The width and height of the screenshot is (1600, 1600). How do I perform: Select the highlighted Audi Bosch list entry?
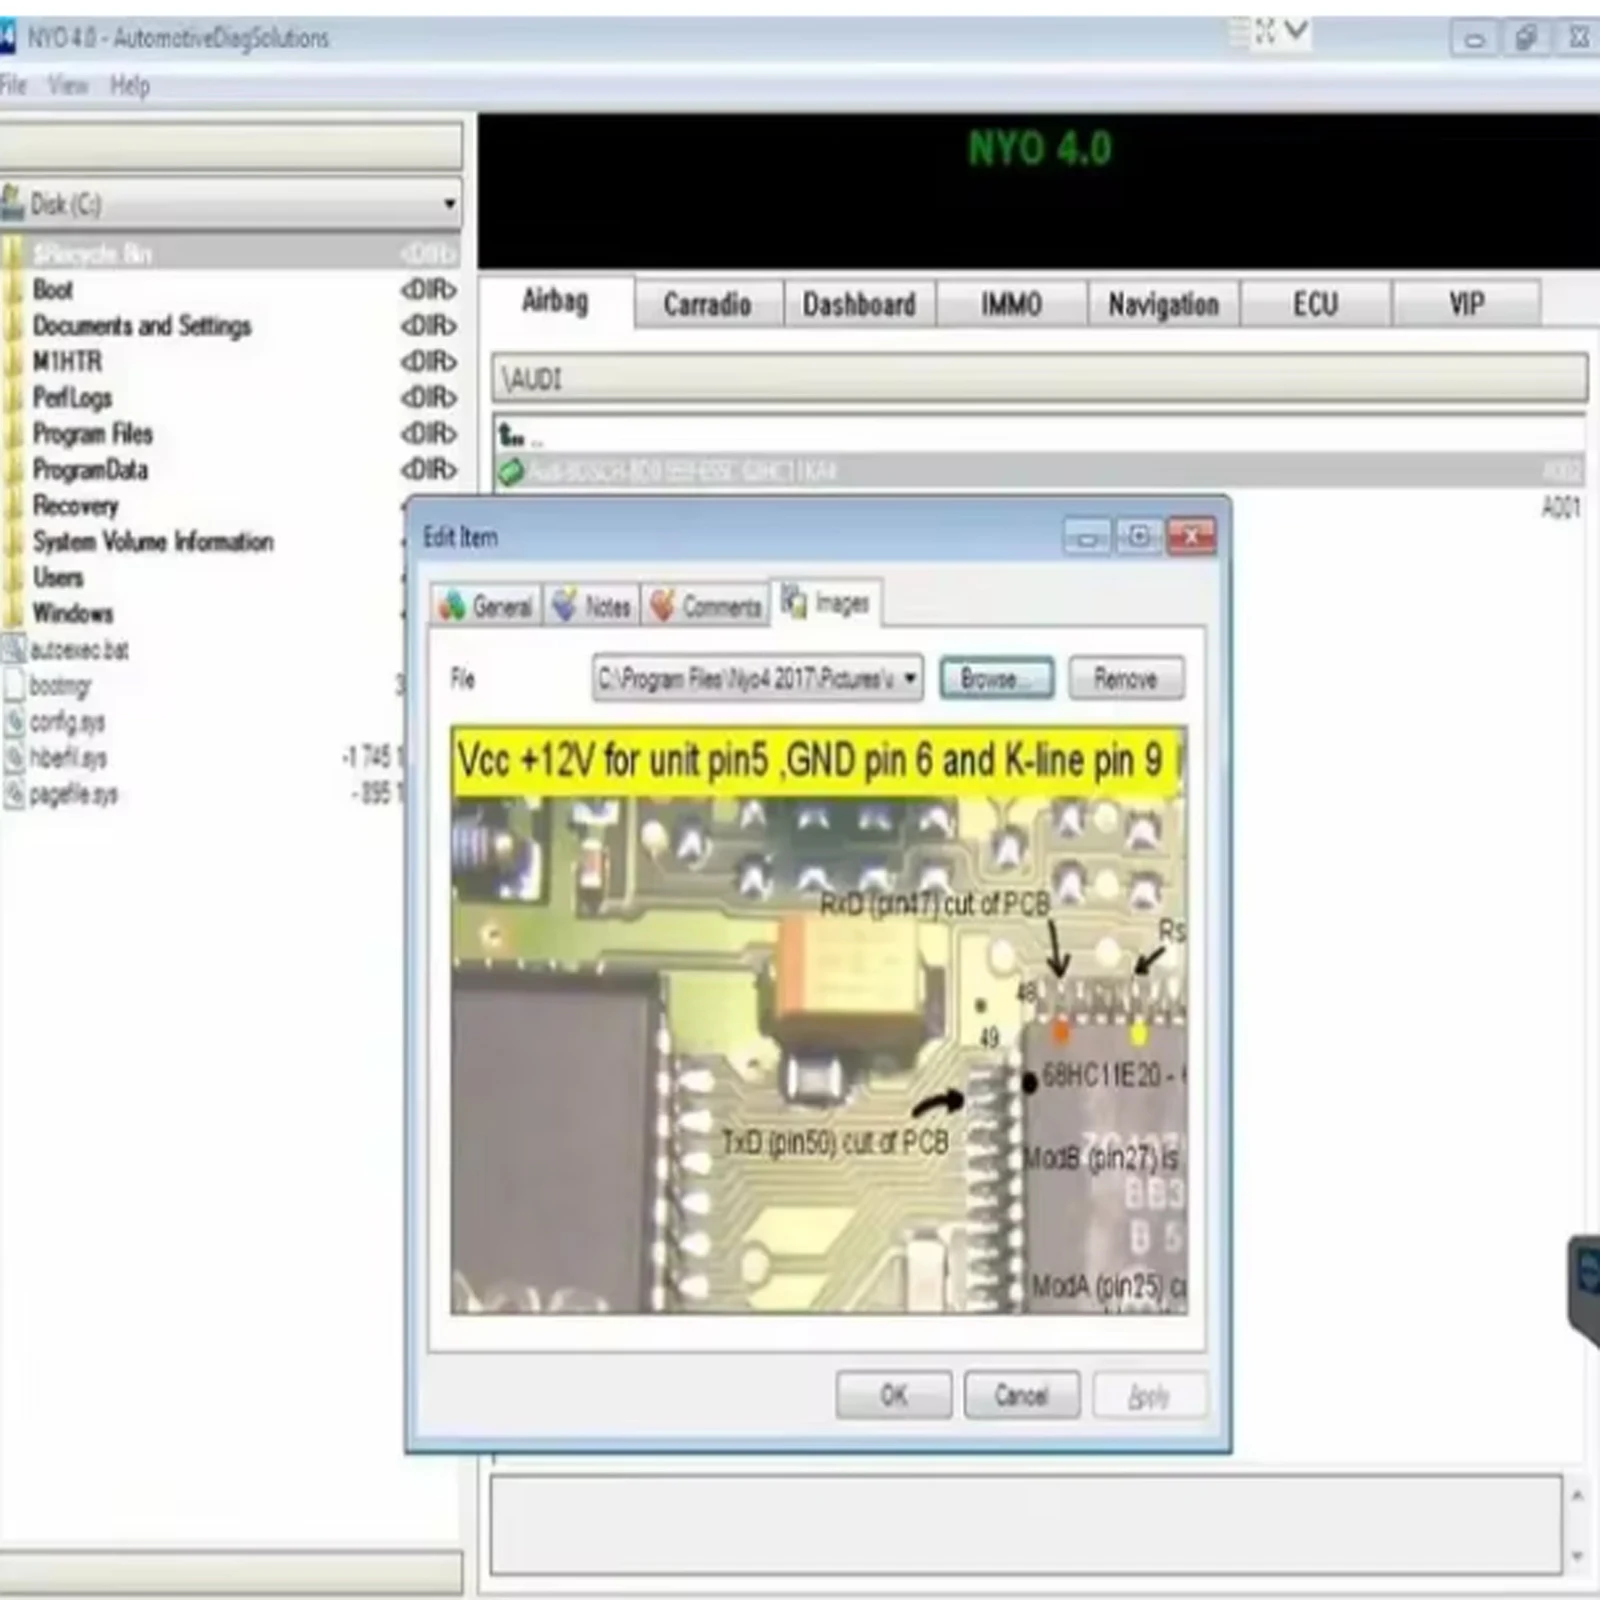pos(1039,471)
